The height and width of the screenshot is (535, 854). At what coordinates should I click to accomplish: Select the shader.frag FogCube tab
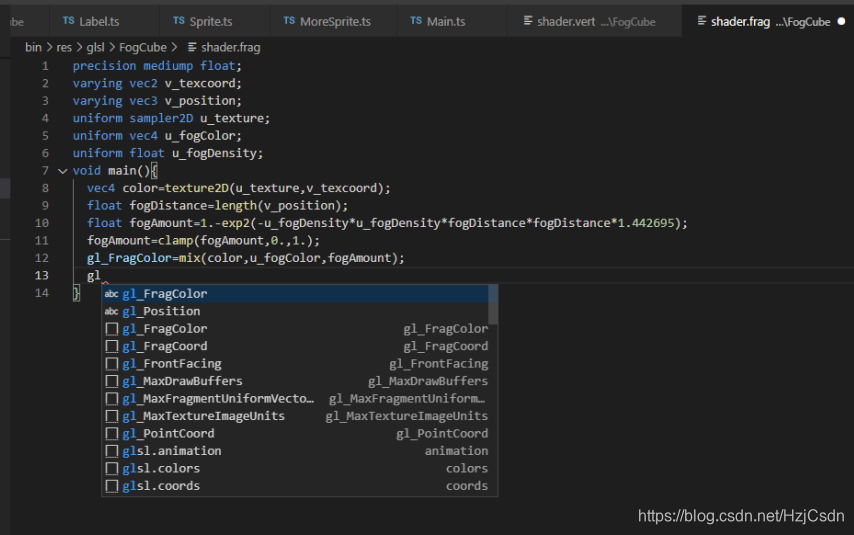click(x=768, y=22)
